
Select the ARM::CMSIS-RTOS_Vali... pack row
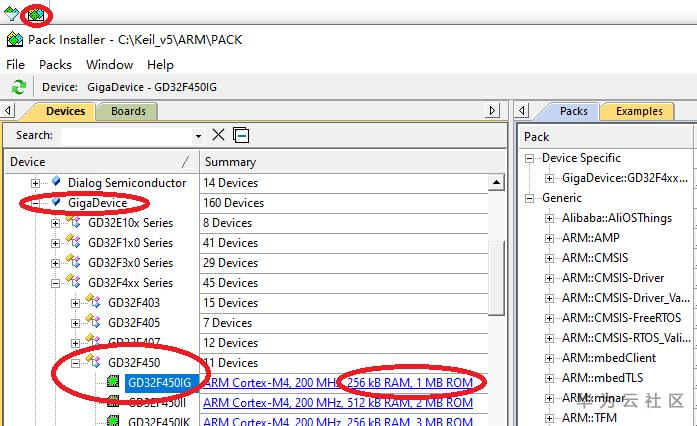point(626,338)
